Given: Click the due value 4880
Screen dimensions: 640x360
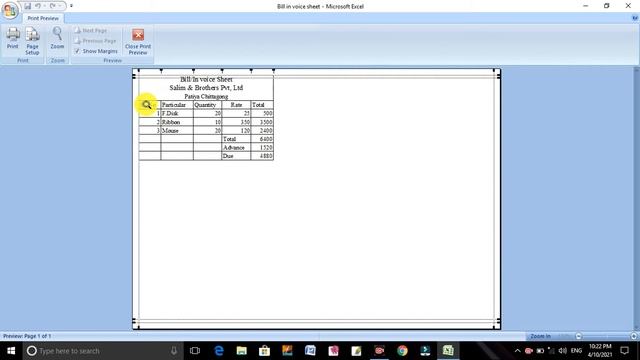Looking at the screenshot, I should pyautogui.click(x=262, y=156).
